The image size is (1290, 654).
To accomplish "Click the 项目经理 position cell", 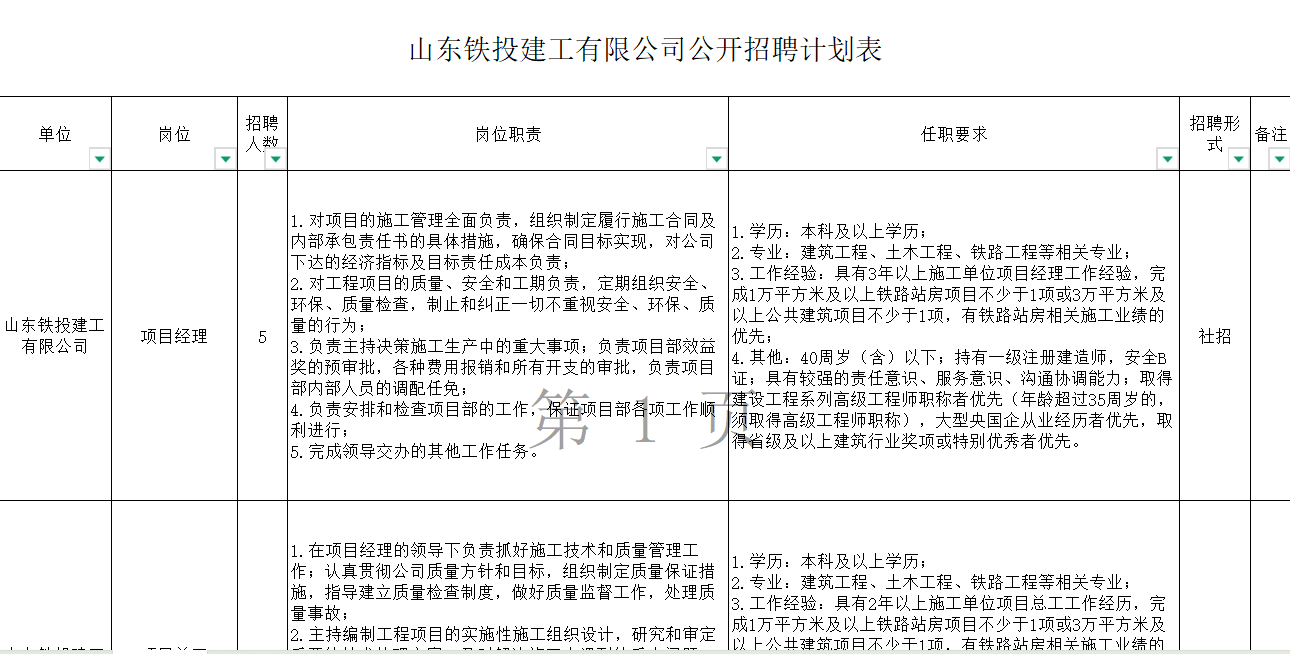I will (174, 336).
